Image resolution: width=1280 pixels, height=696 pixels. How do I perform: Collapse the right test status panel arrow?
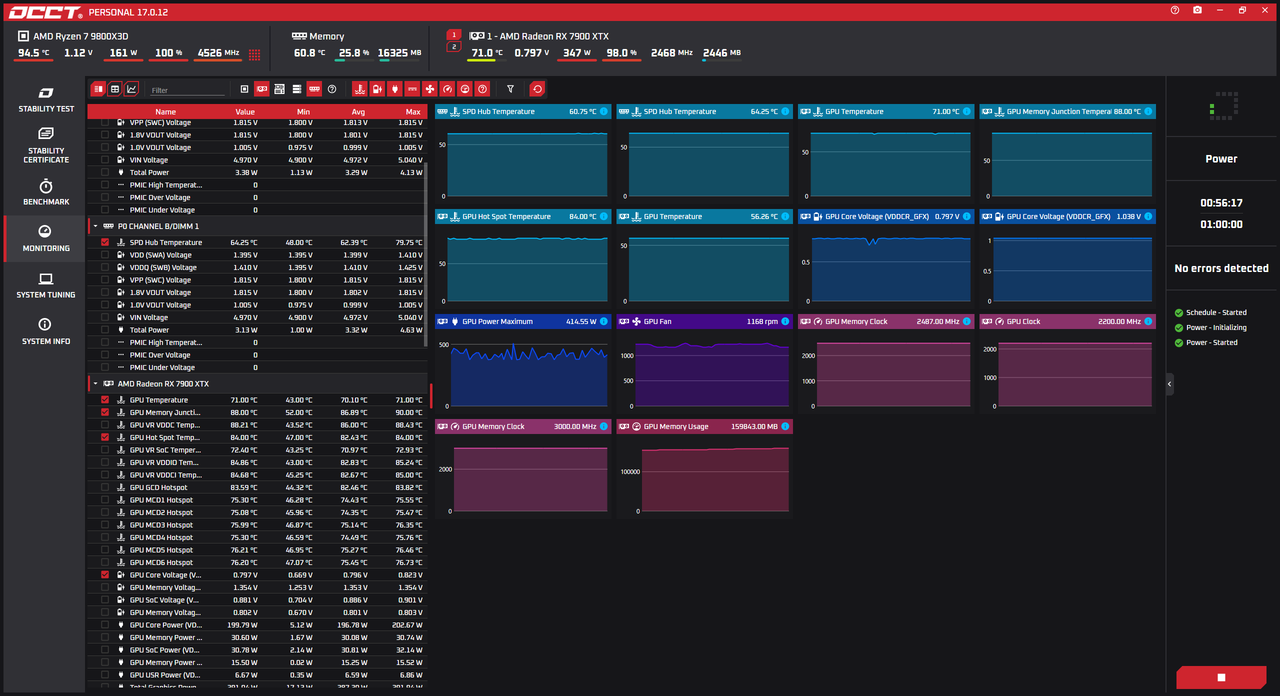(x=1170, y=384)
